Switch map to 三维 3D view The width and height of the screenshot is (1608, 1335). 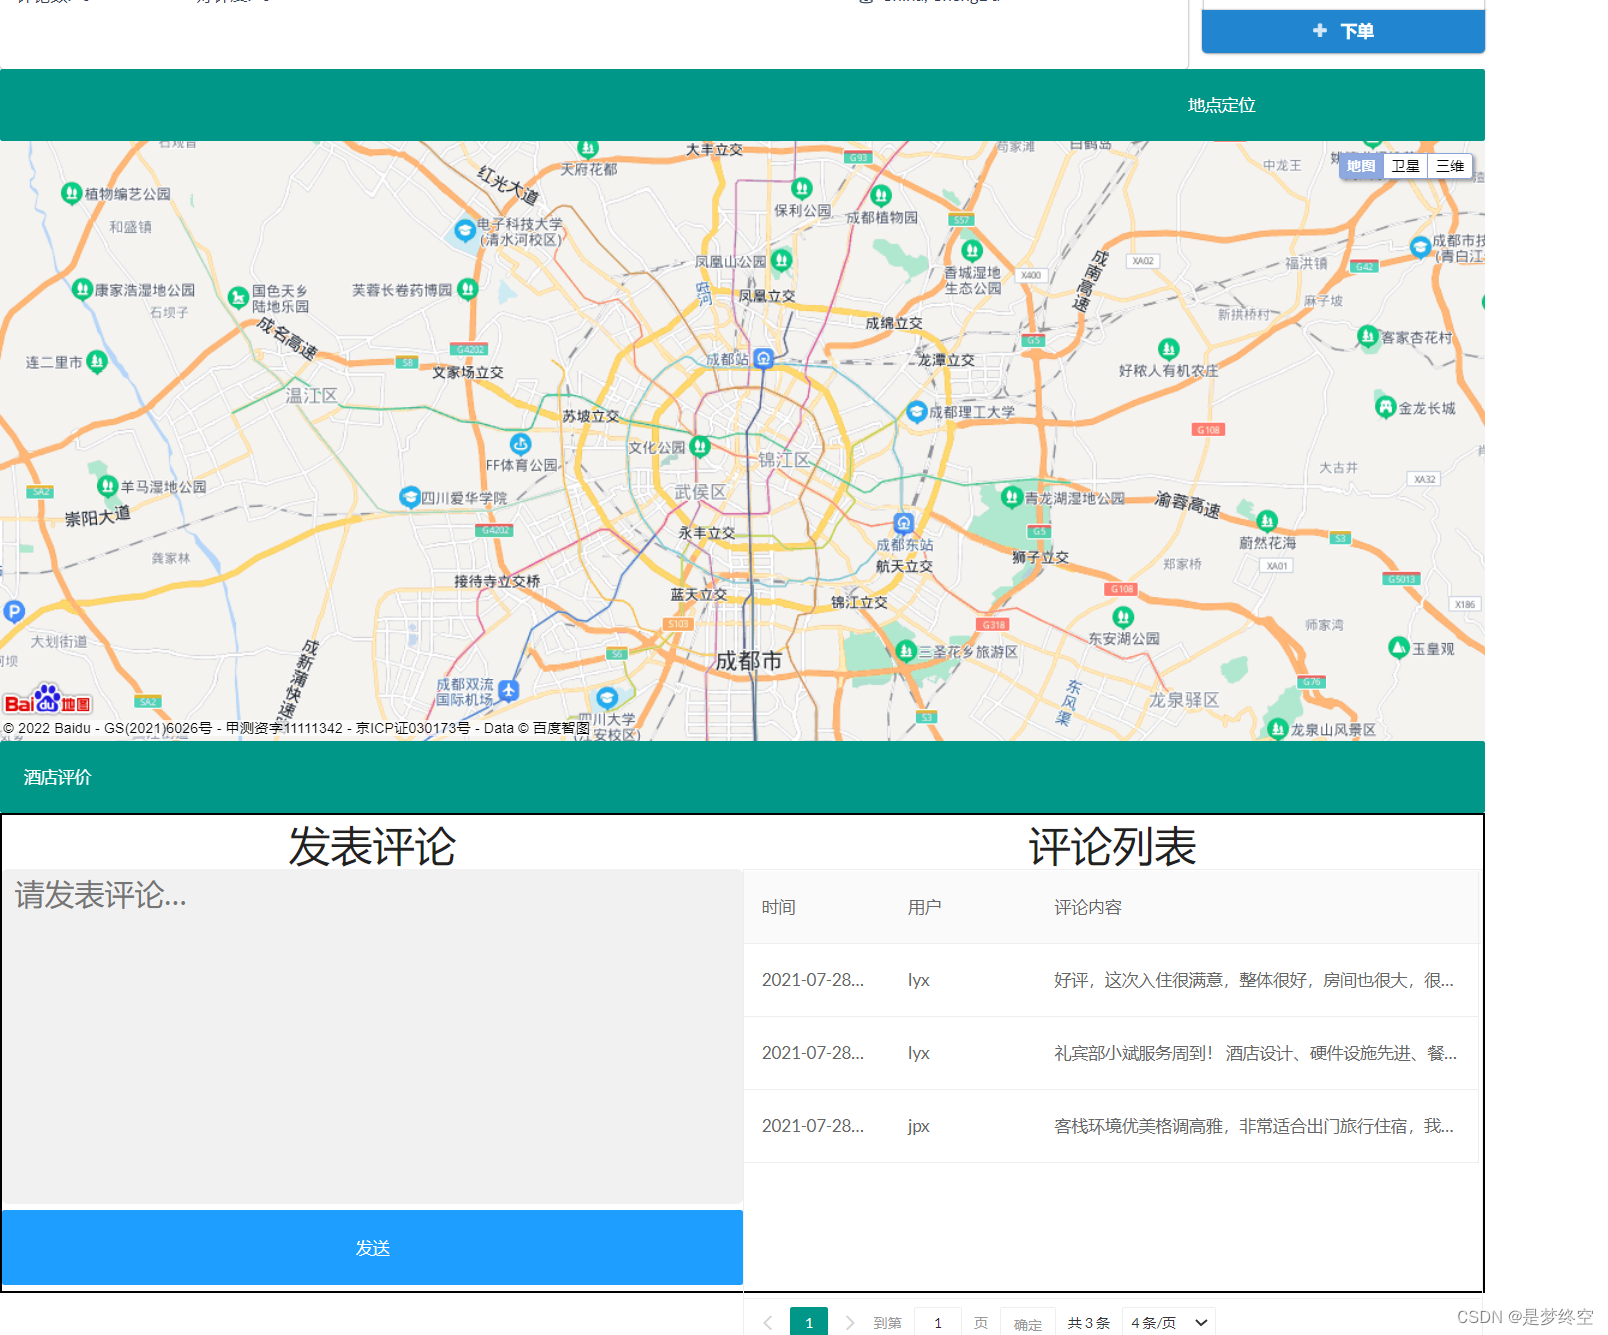pos(1450,166)
